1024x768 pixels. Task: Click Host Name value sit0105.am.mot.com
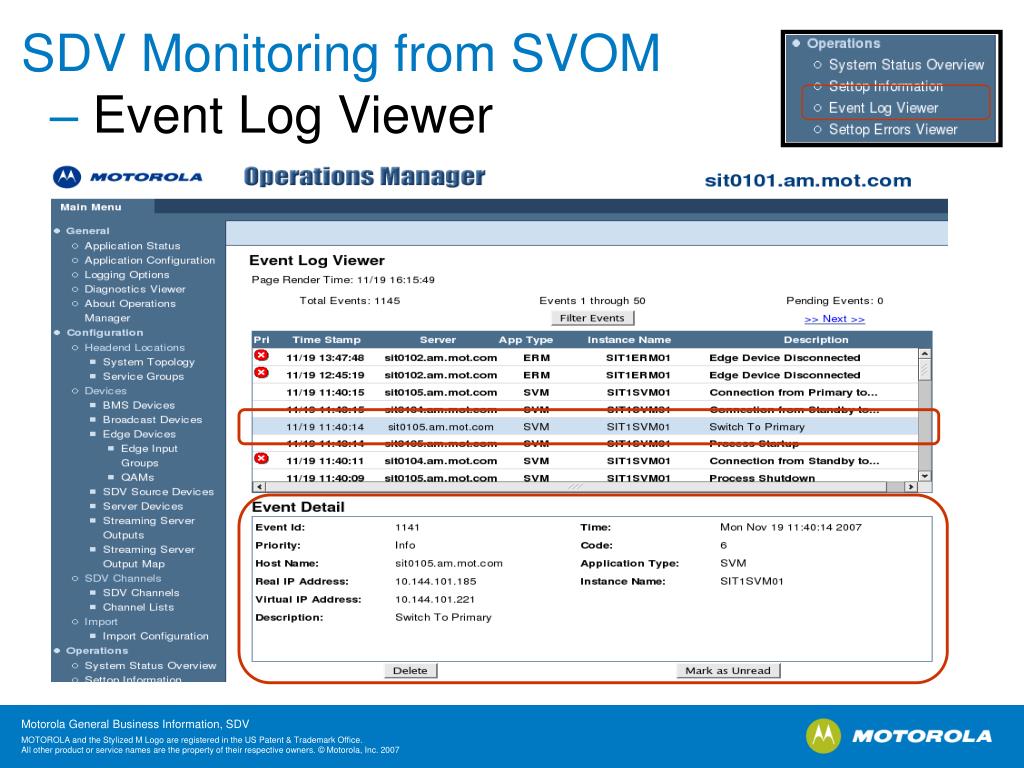[x=449, y=563]
